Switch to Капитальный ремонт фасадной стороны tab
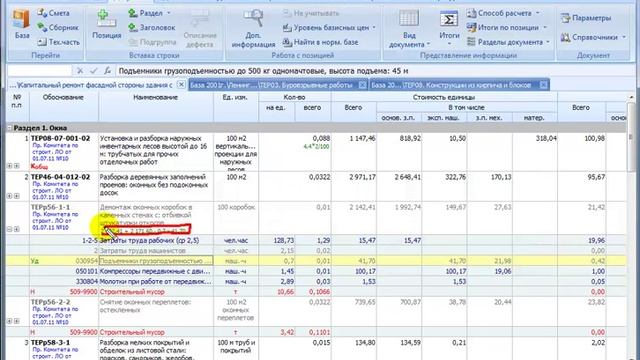 (91, 85)
